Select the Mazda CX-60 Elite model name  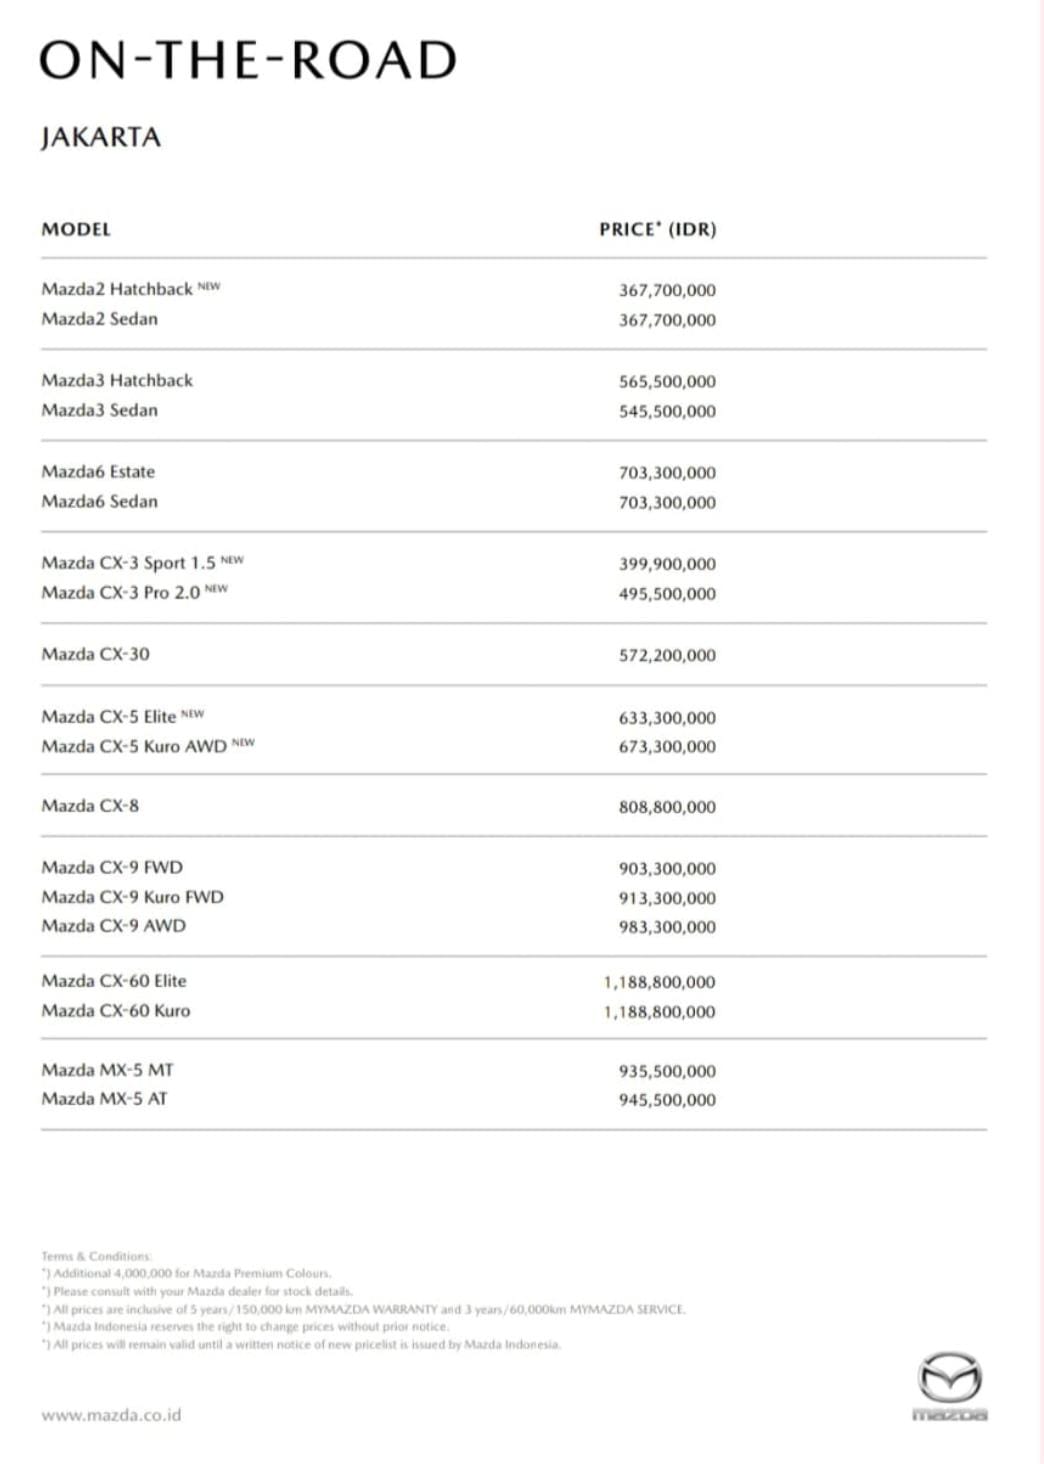click(114, 981)
